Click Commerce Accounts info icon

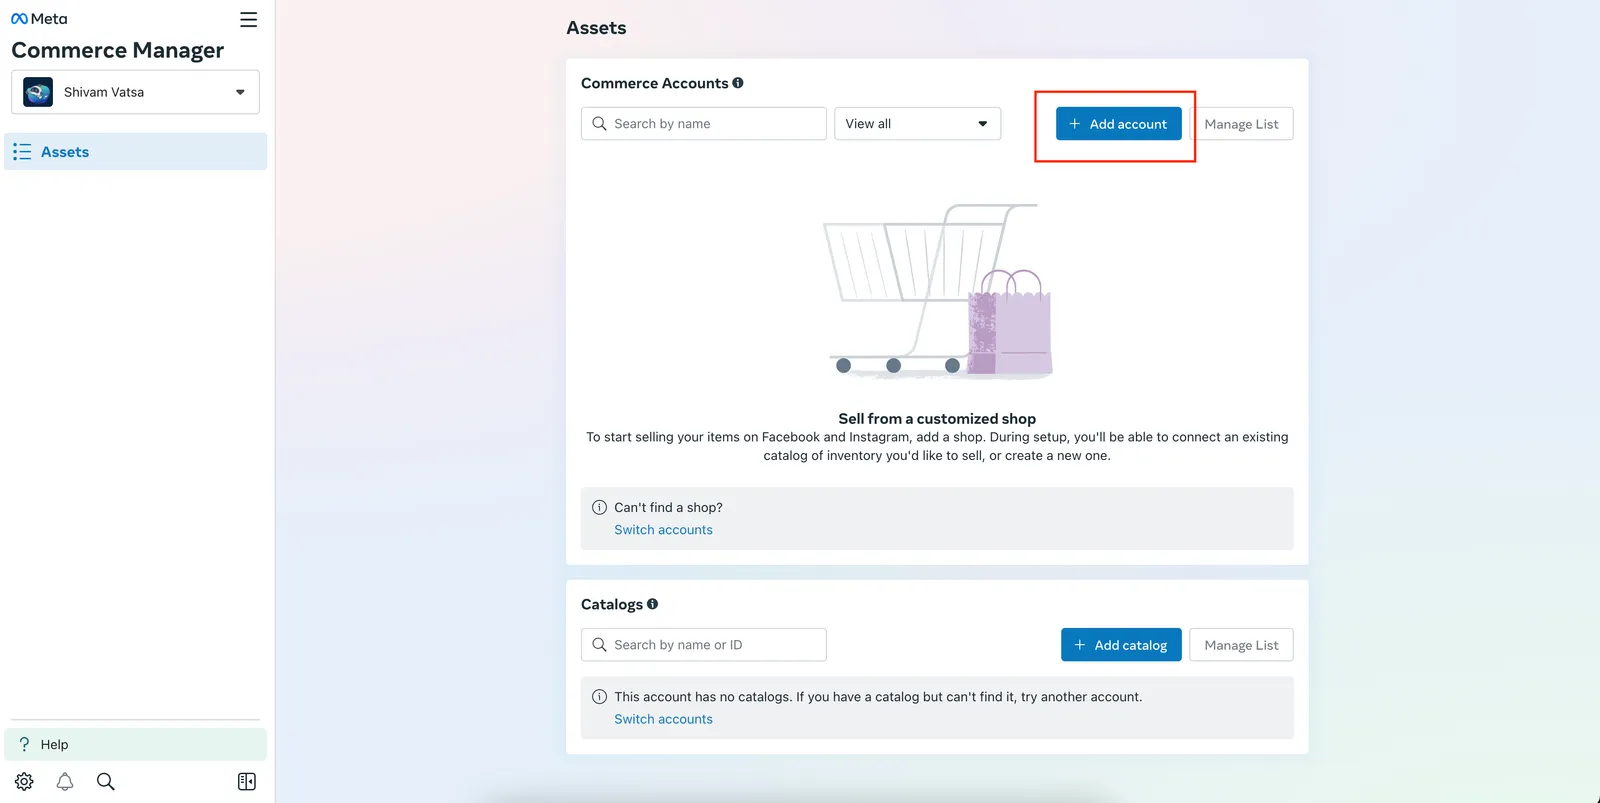point(738,83)
